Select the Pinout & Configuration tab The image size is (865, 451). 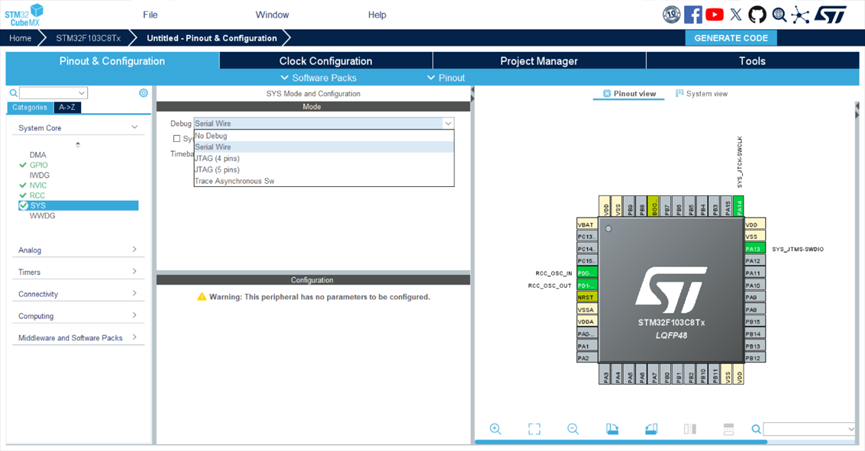(112, 61)
